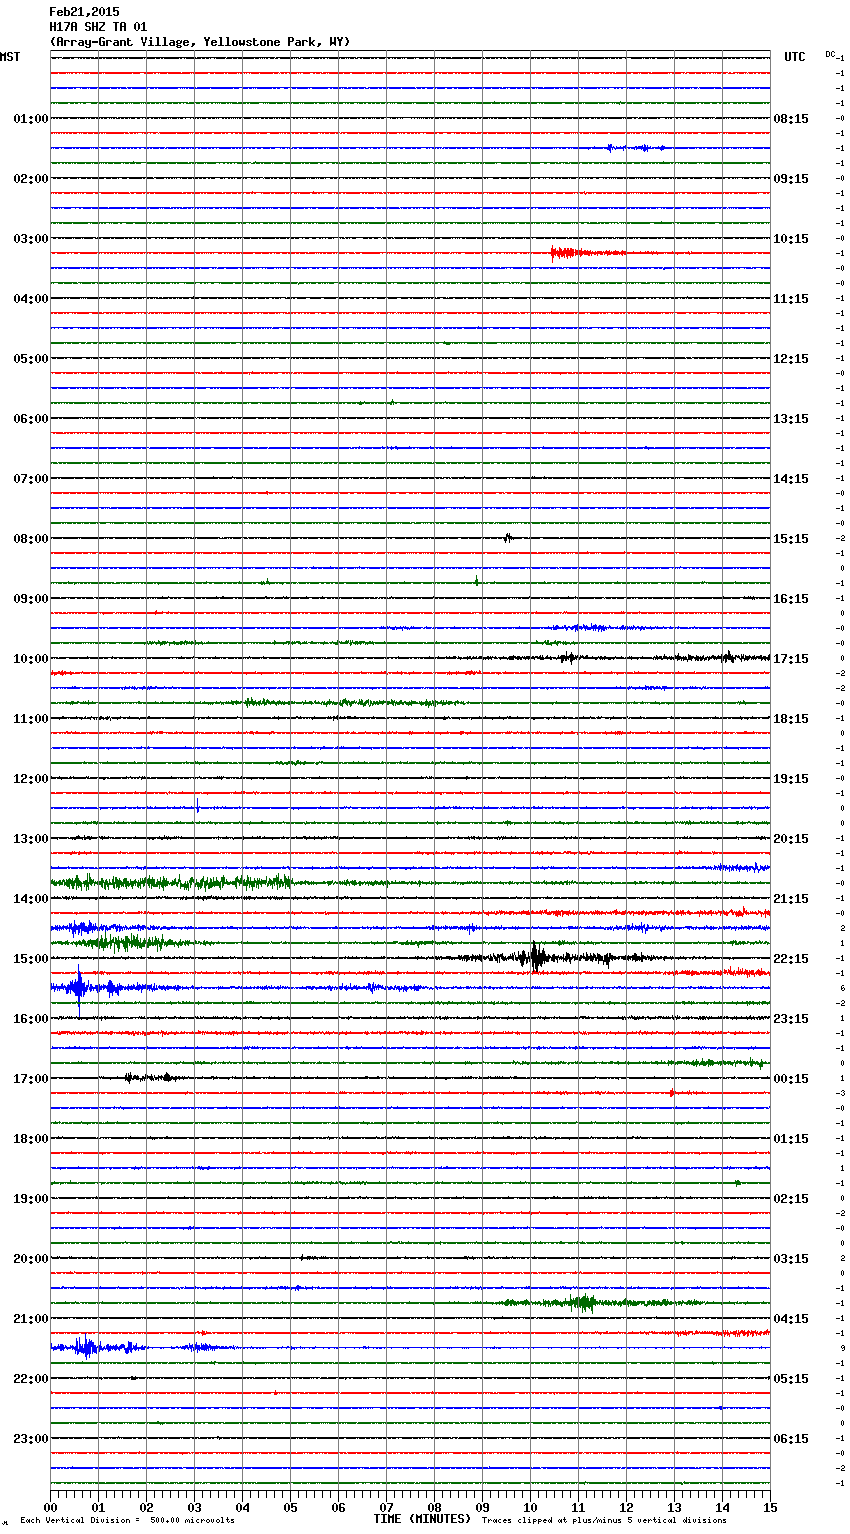Click minute tick label 03 on x-axis
Image resolution: width=850 pixels, height=1534 pixels.
point(194,1507)
